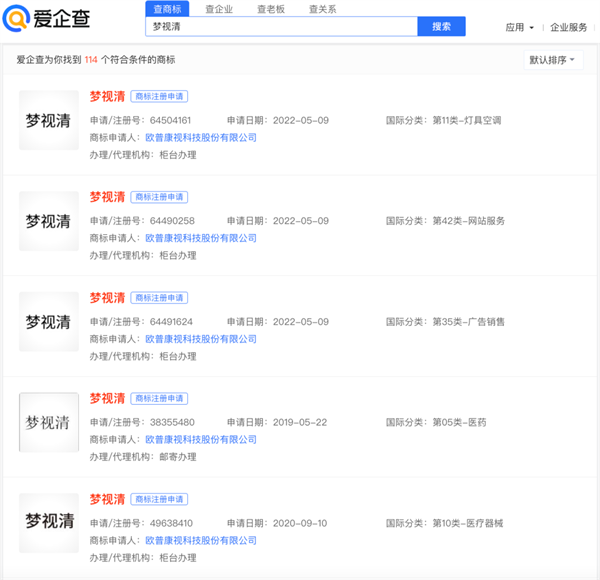Select registration number 64504161
The height and width of the screenshot is (580, 600).
170,121
